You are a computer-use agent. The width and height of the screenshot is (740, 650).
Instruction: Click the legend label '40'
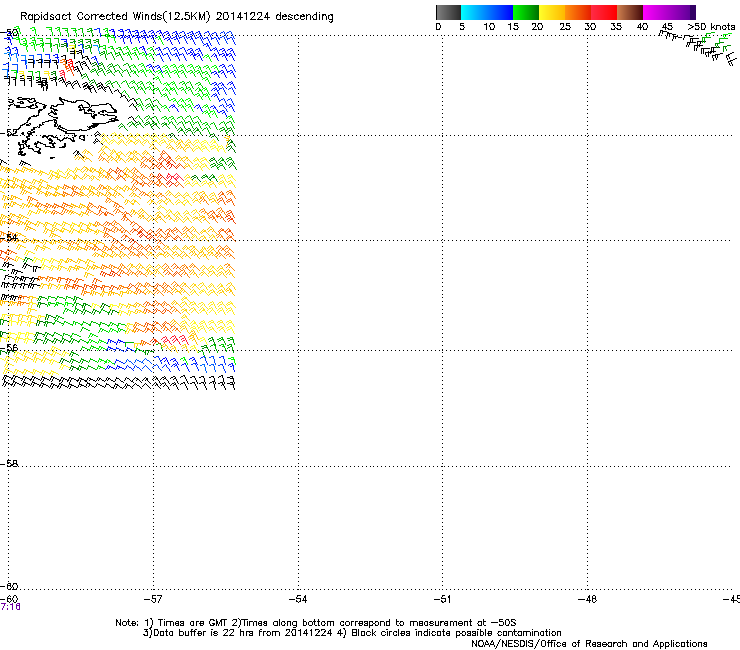(642, 26)
